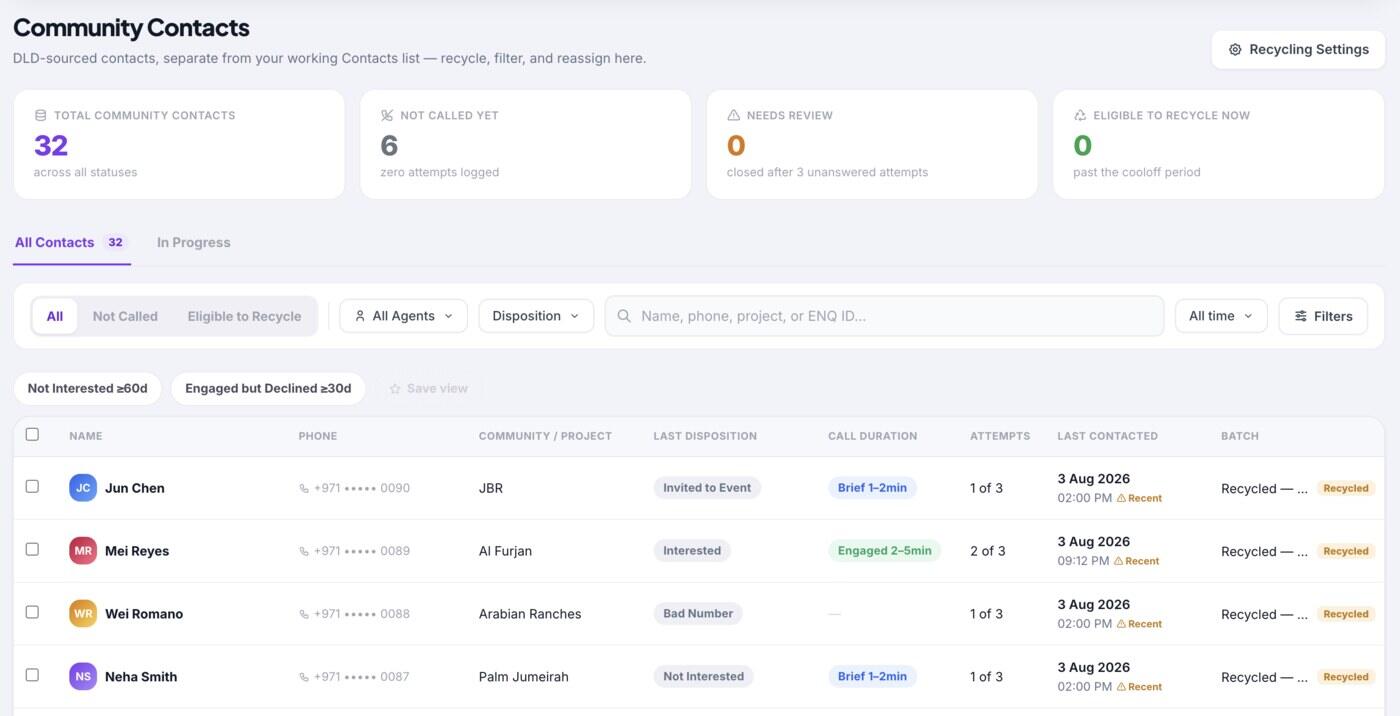Click Brief 1–2min badge in Jun Chen's row
The image size is (1400, 716).
click(872, 488)
